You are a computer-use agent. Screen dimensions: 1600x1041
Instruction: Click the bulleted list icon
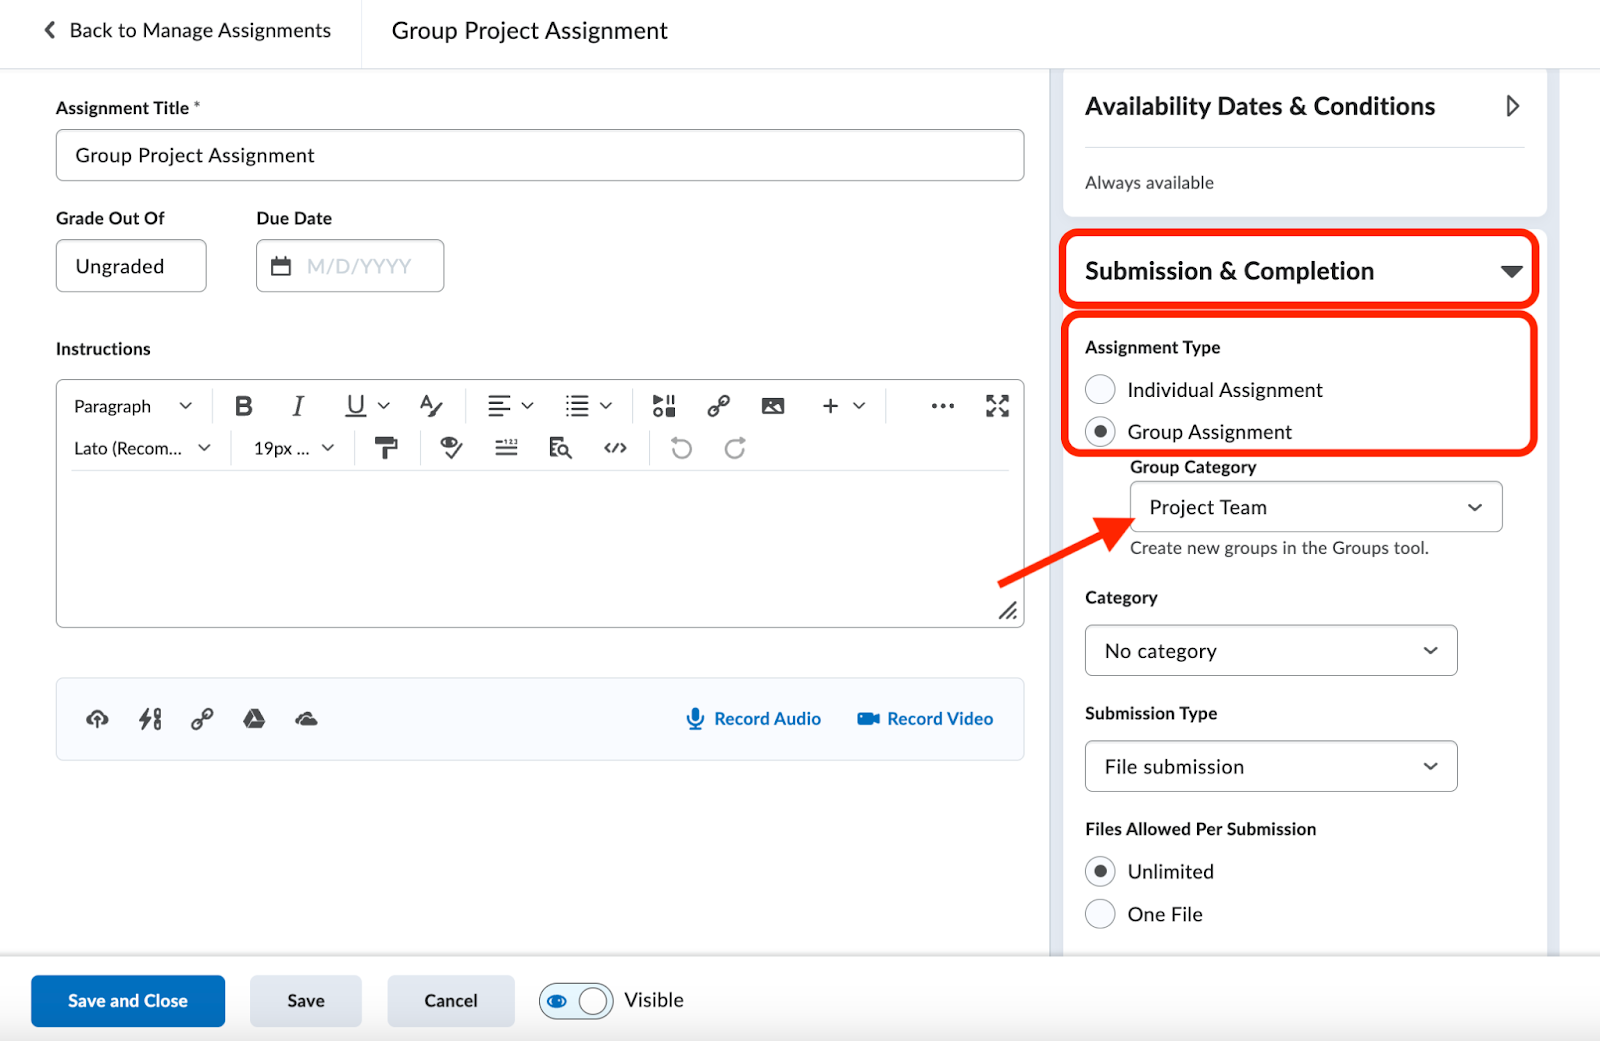(577, 406)
